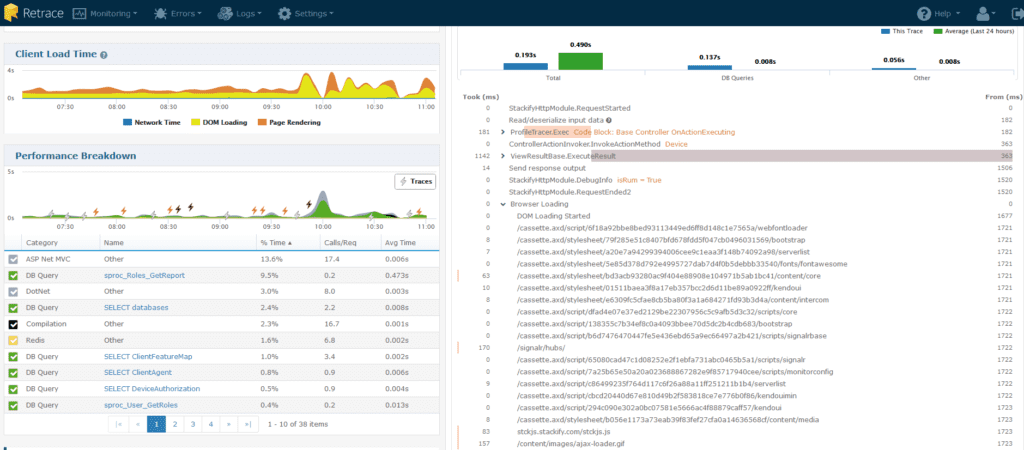
Task: Open the Logs menu
Action: (x=240, y=13)
